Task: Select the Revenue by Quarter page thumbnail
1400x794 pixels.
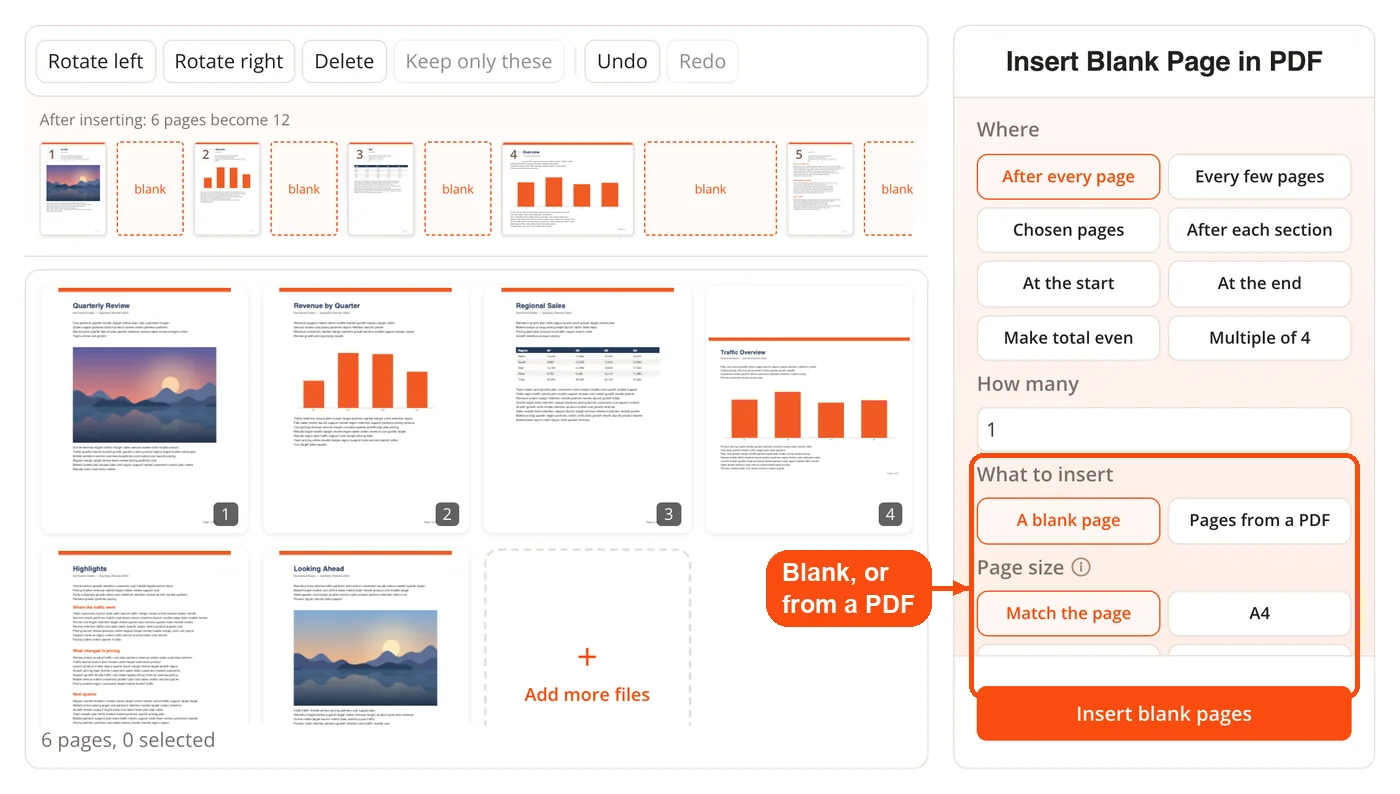Action: pyautogui.click(x=366, y=410)
